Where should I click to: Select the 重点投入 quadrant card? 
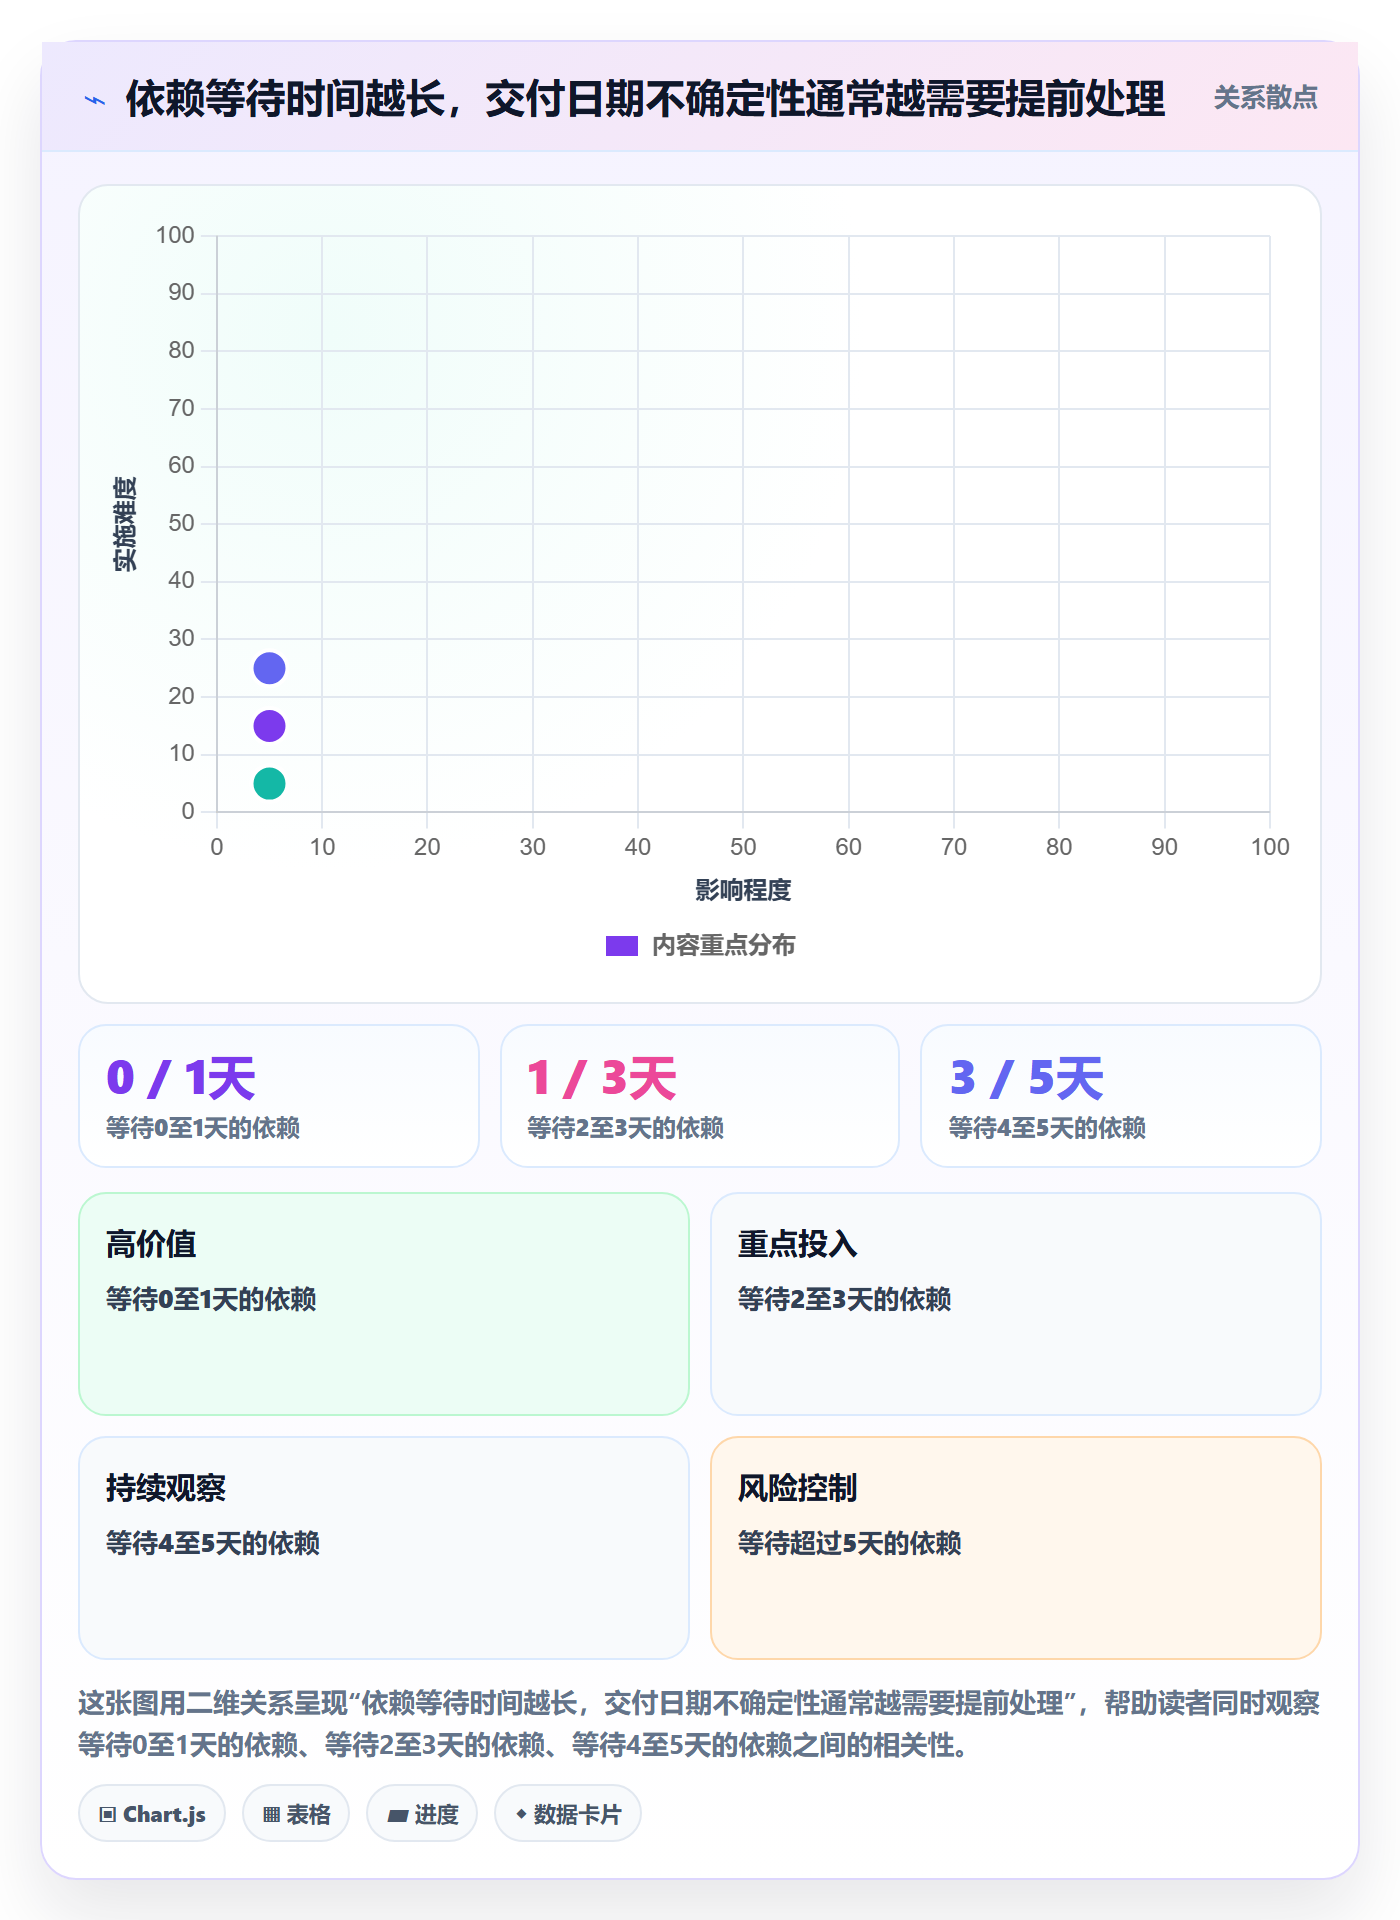(x=1016, y=1304)
